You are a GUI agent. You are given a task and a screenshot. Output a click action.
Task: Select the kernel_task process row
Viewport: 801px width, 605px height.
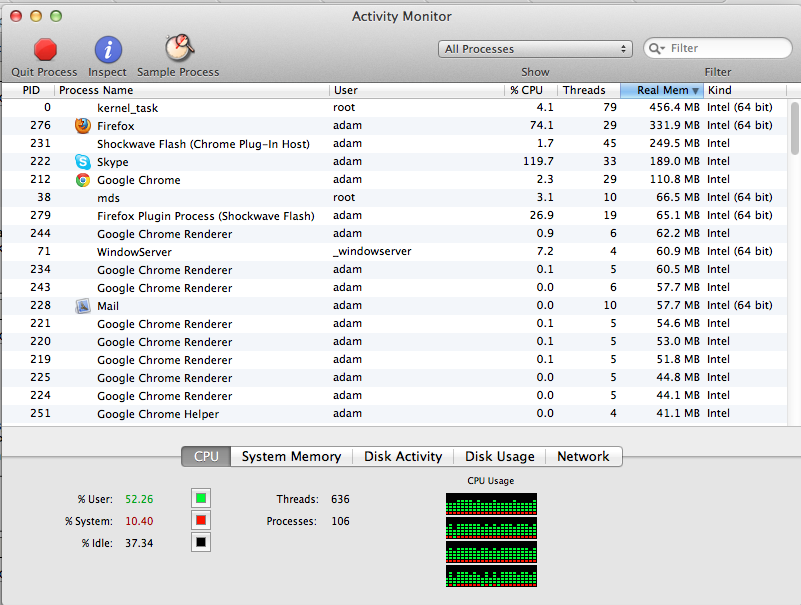394,107
